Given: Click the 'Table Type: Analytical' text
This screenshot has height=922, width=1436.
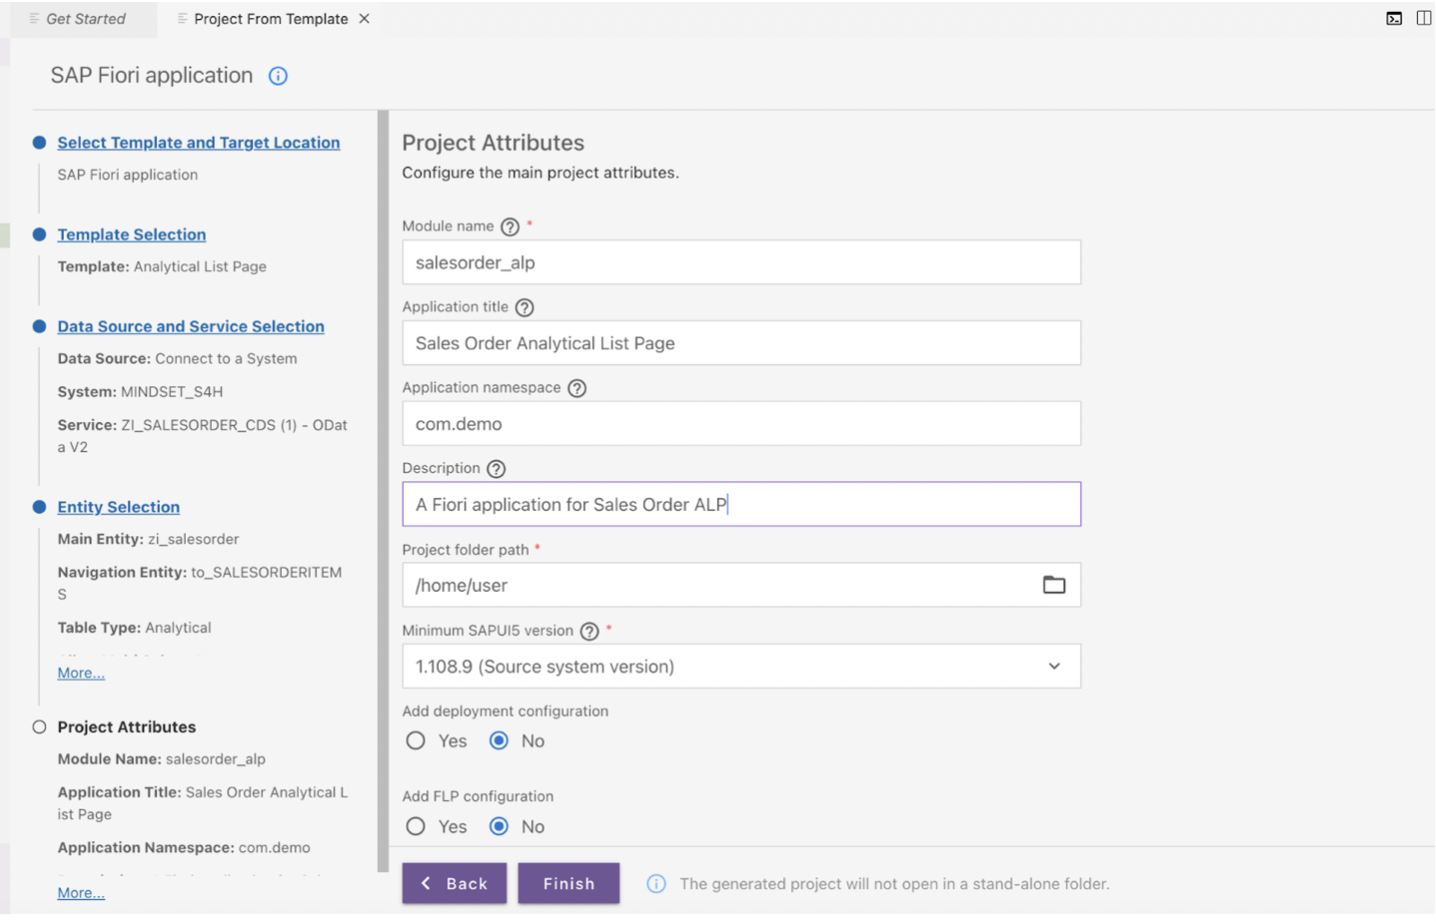Looking at the screenshot, I should point(134,628).
